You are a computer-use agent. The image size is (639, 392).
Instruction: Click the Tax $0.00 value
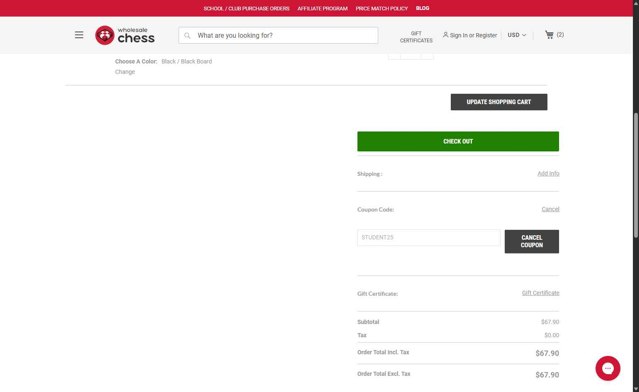click(x=551, y=335)
